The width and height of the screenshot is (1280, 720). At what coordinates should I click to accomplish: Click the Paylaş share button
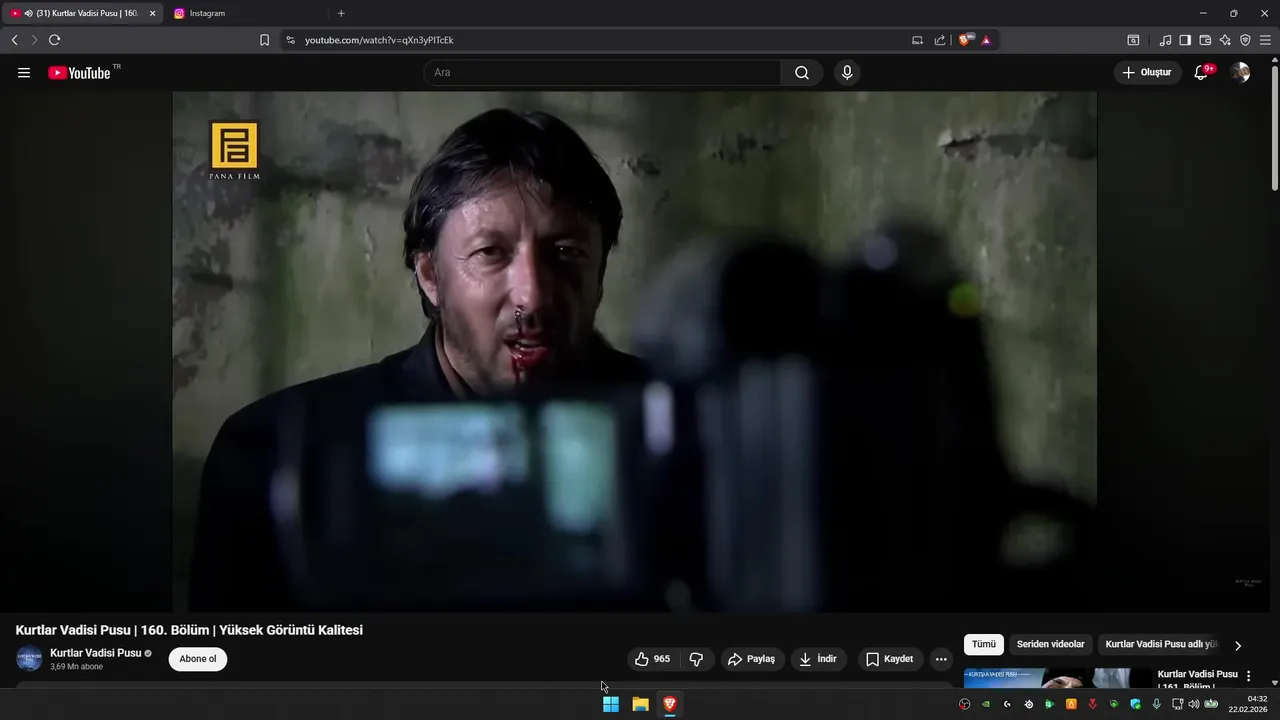tap(752, 659)
